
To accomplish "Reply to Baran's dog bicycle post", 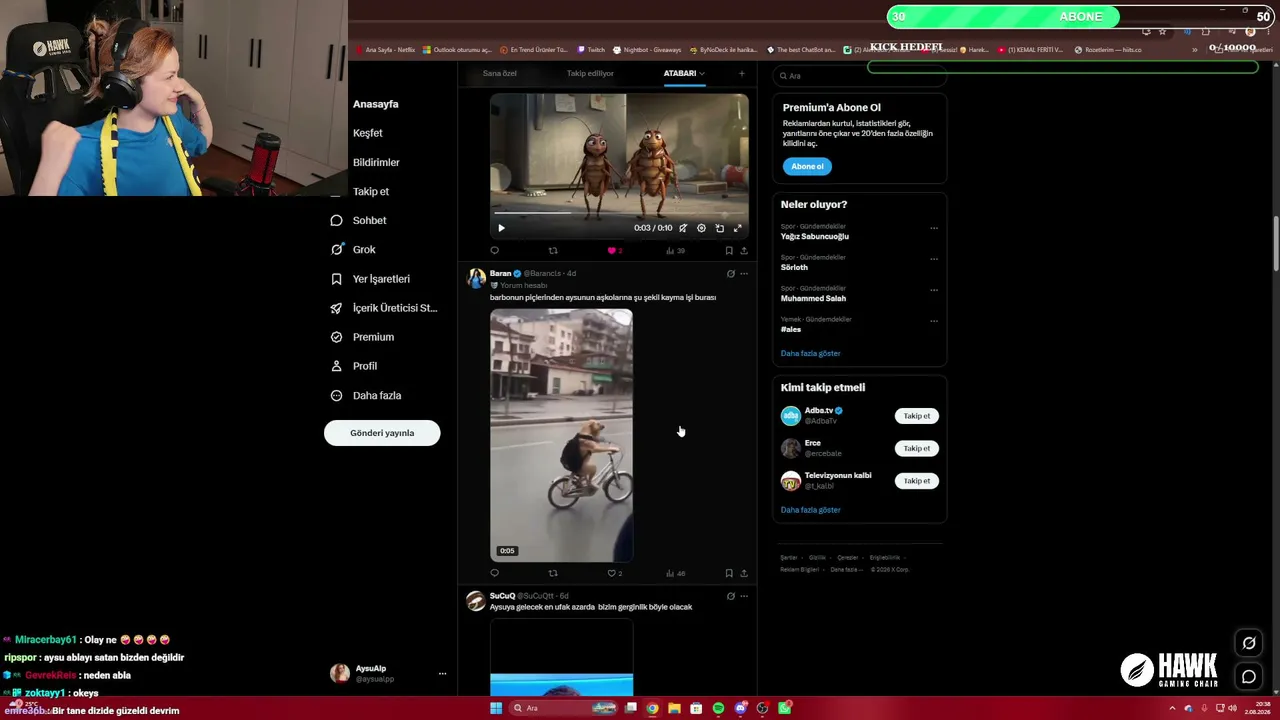I will click(x=494, y=573).
